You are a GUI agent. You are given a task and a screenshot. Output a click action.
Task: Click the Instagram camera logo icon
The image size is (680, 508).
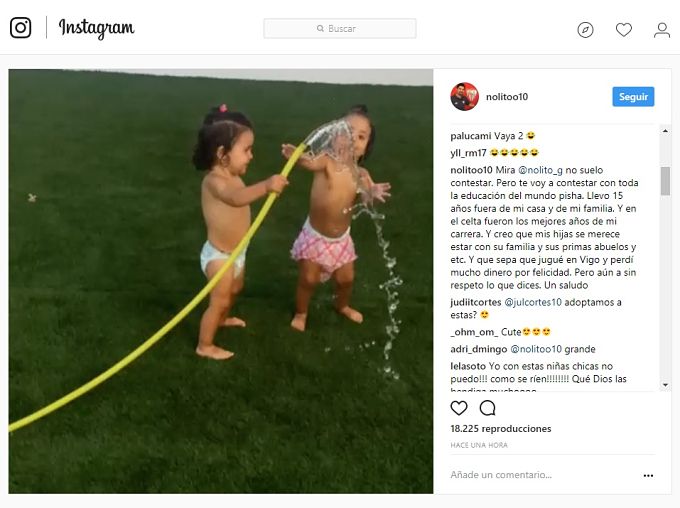click(x=20, y=28)
